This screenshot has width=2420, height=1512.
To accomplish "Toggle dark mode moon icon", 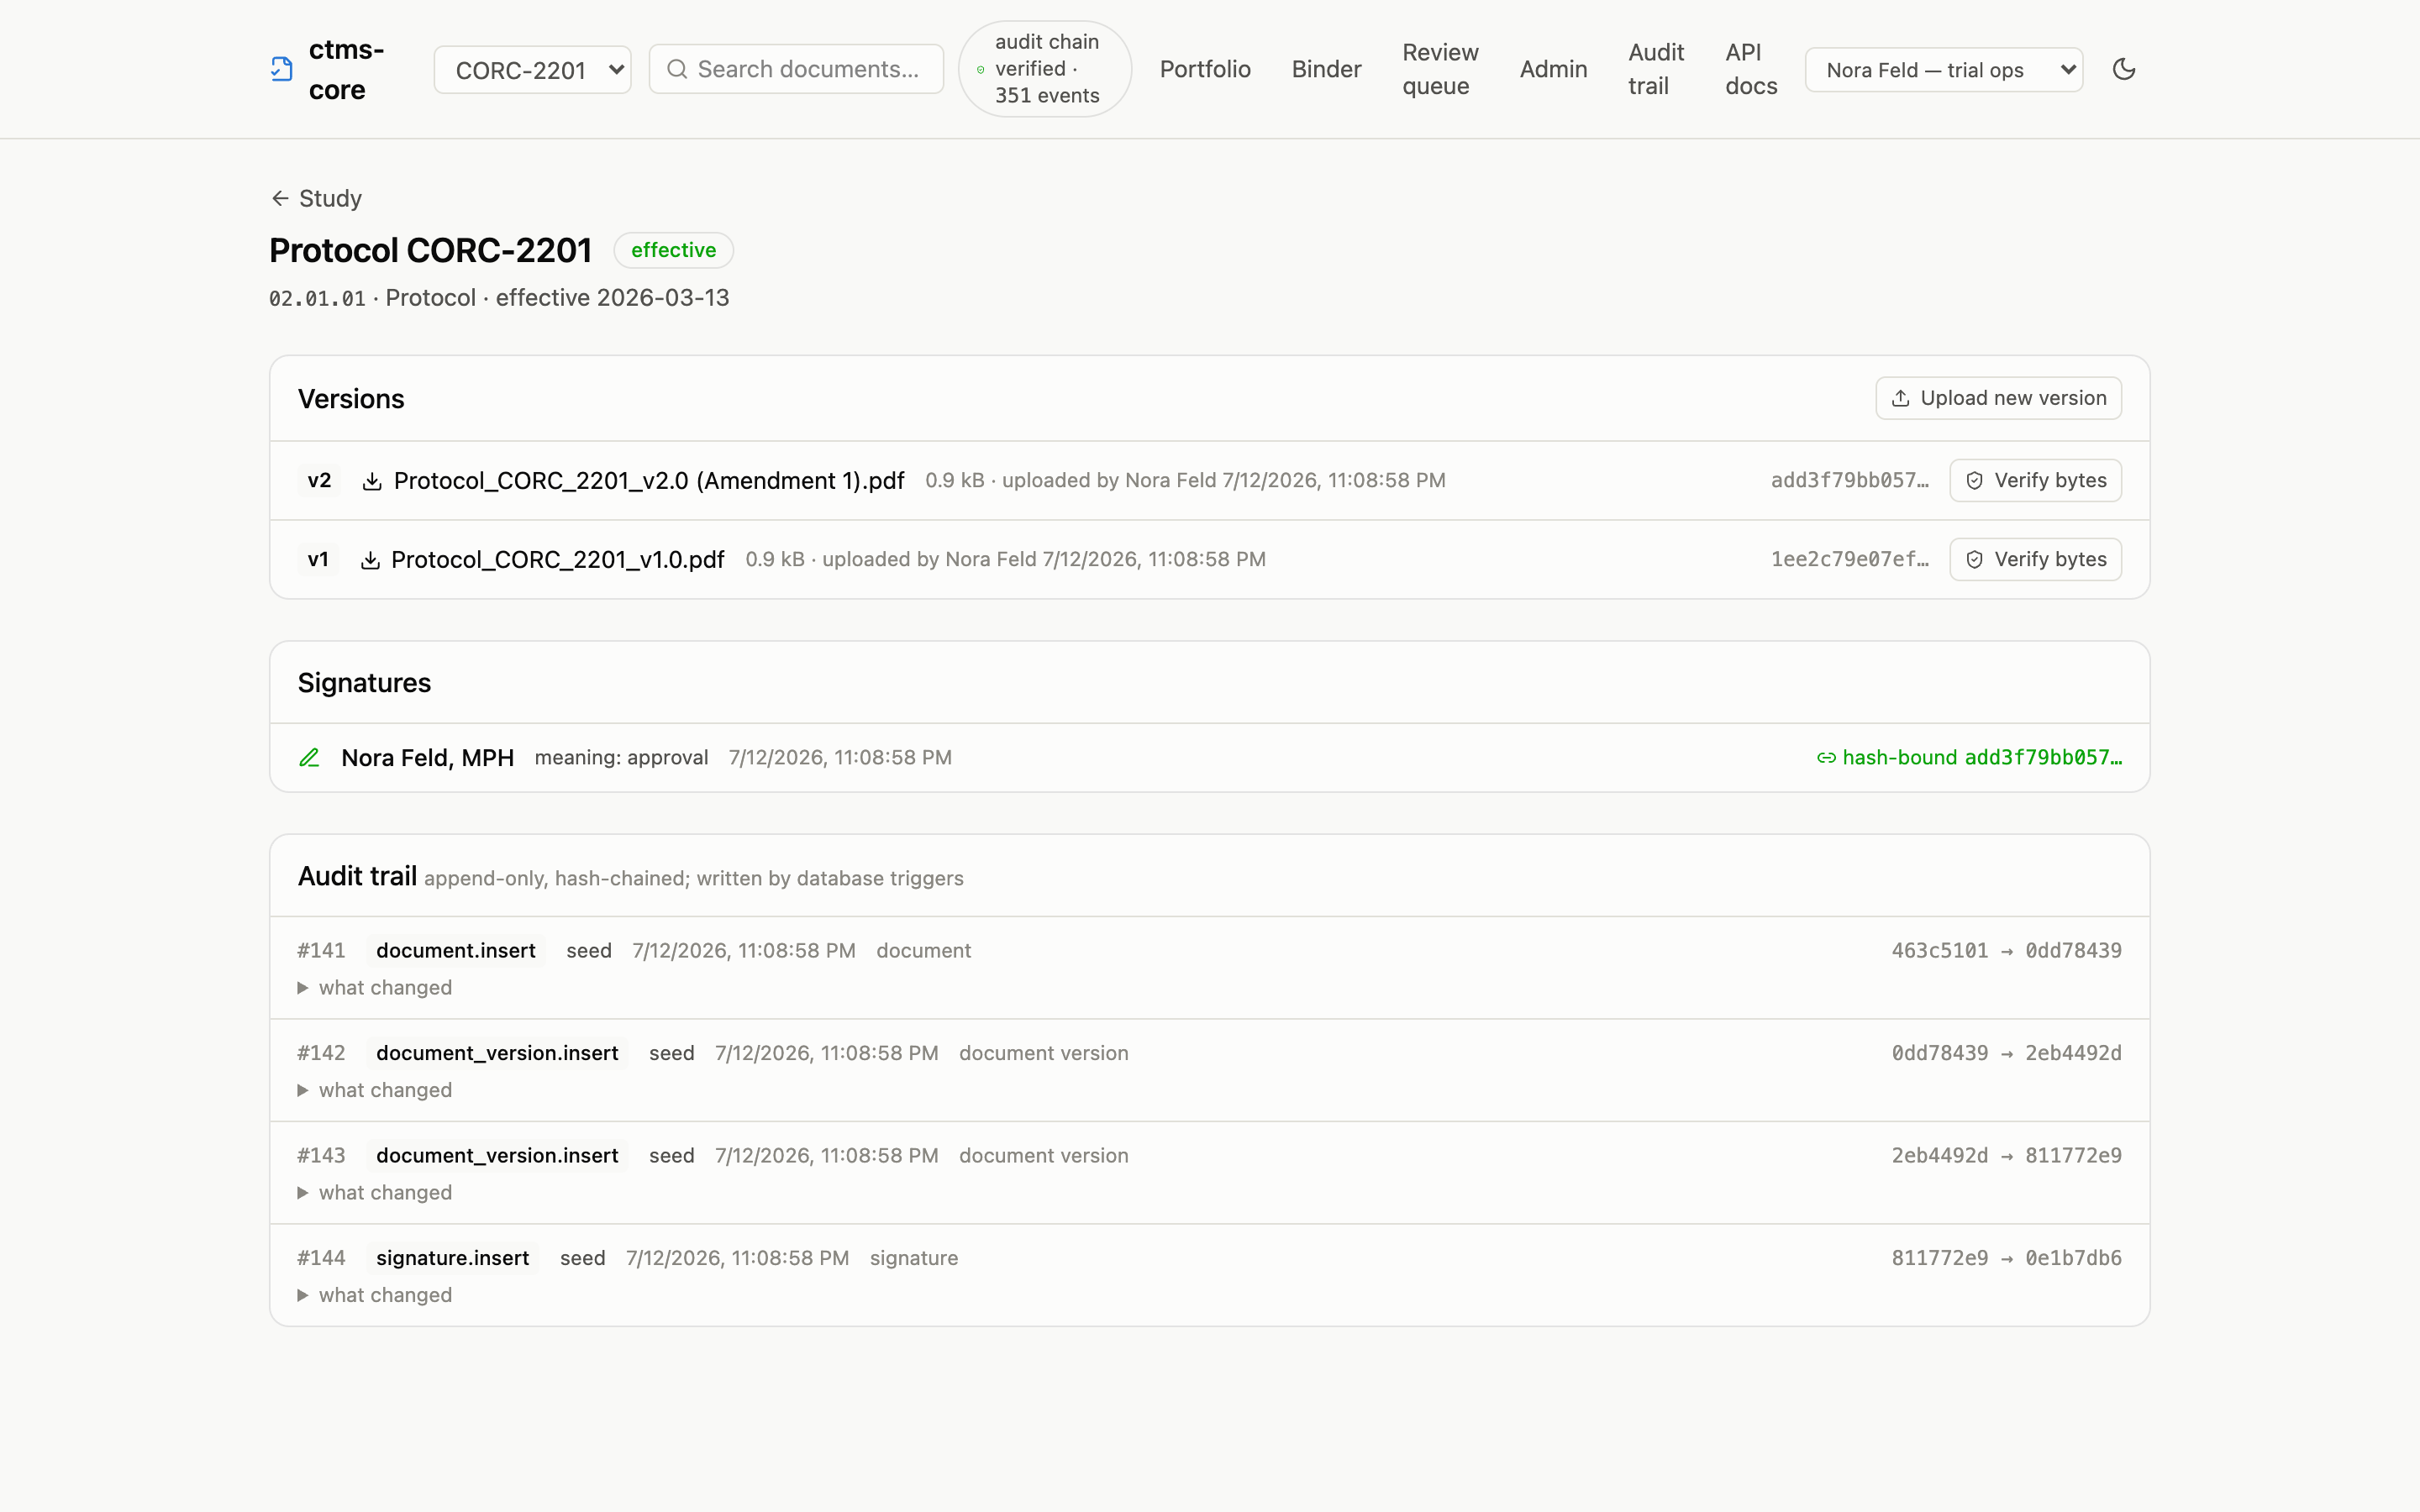I will (x=2124, y=69).
